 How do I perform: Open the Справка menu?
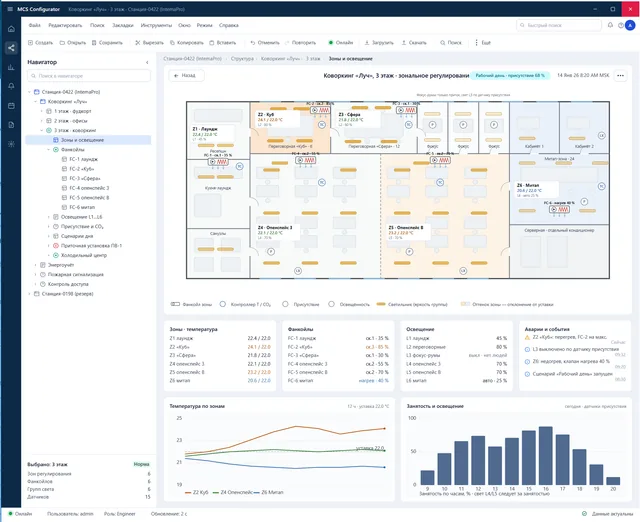click(x=229, y=25)
